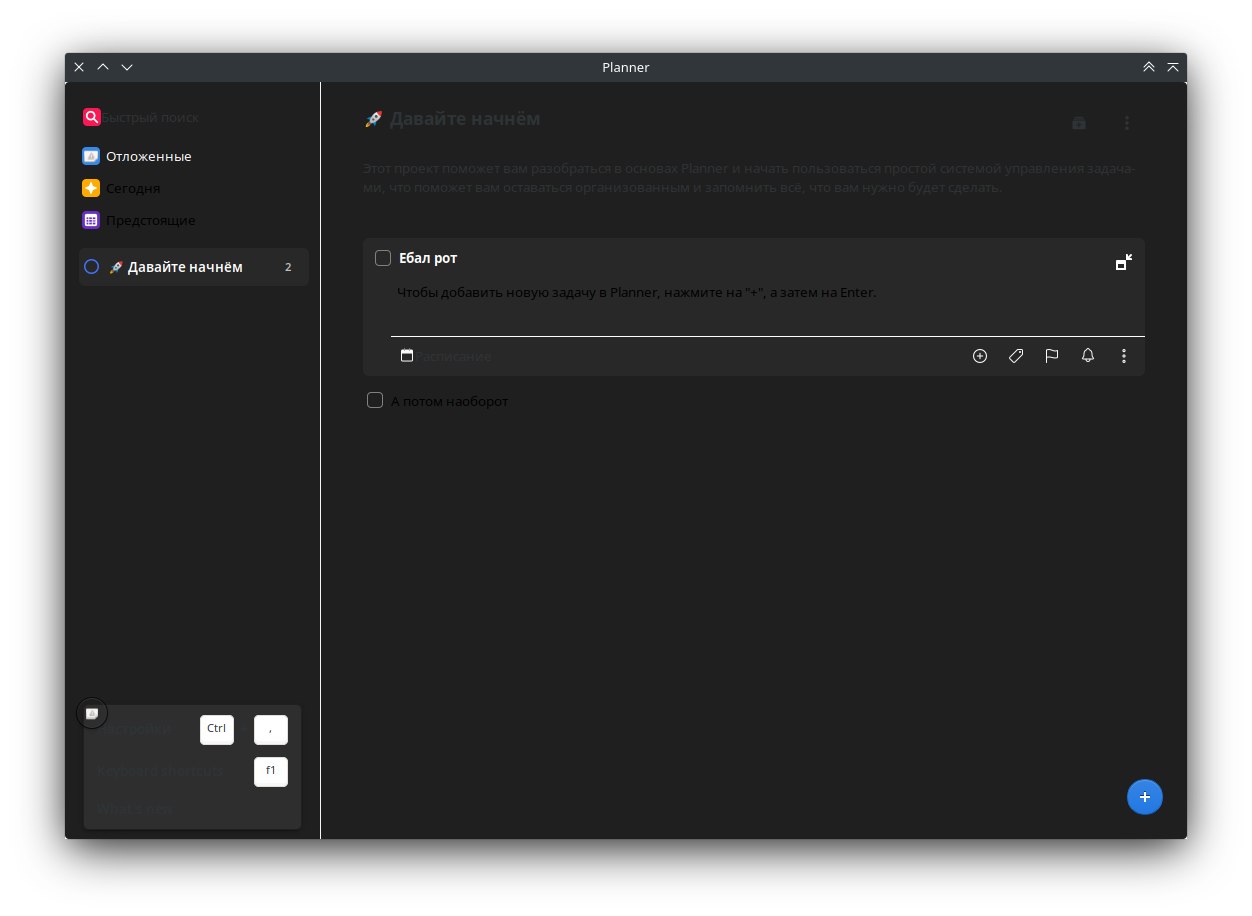Viewport: 1252px width, 916px height.
Task: Click the purple calendar Предстоящие icon
Action: [91, 220]
